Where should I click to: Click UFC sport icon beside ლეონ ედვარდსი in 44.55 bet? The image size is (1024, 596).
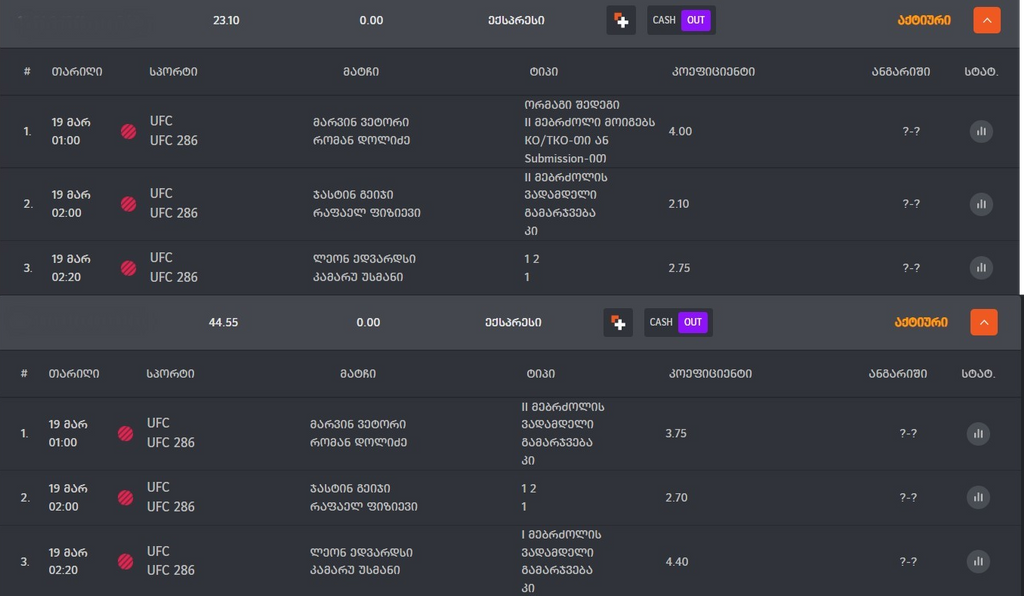pyautogui.click(x=125, y=561)
